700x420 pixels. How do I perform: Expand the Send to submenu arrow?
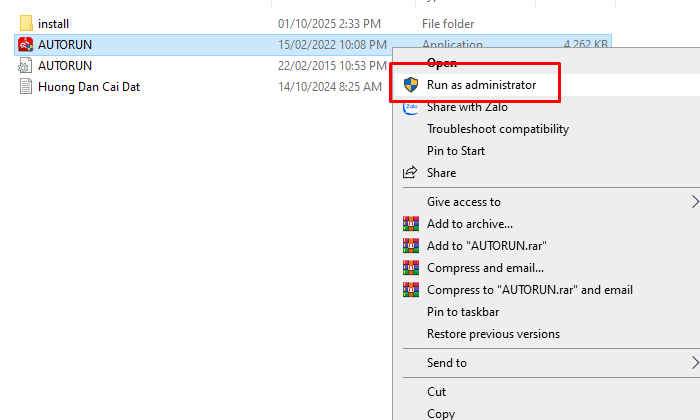pos(695,363)
